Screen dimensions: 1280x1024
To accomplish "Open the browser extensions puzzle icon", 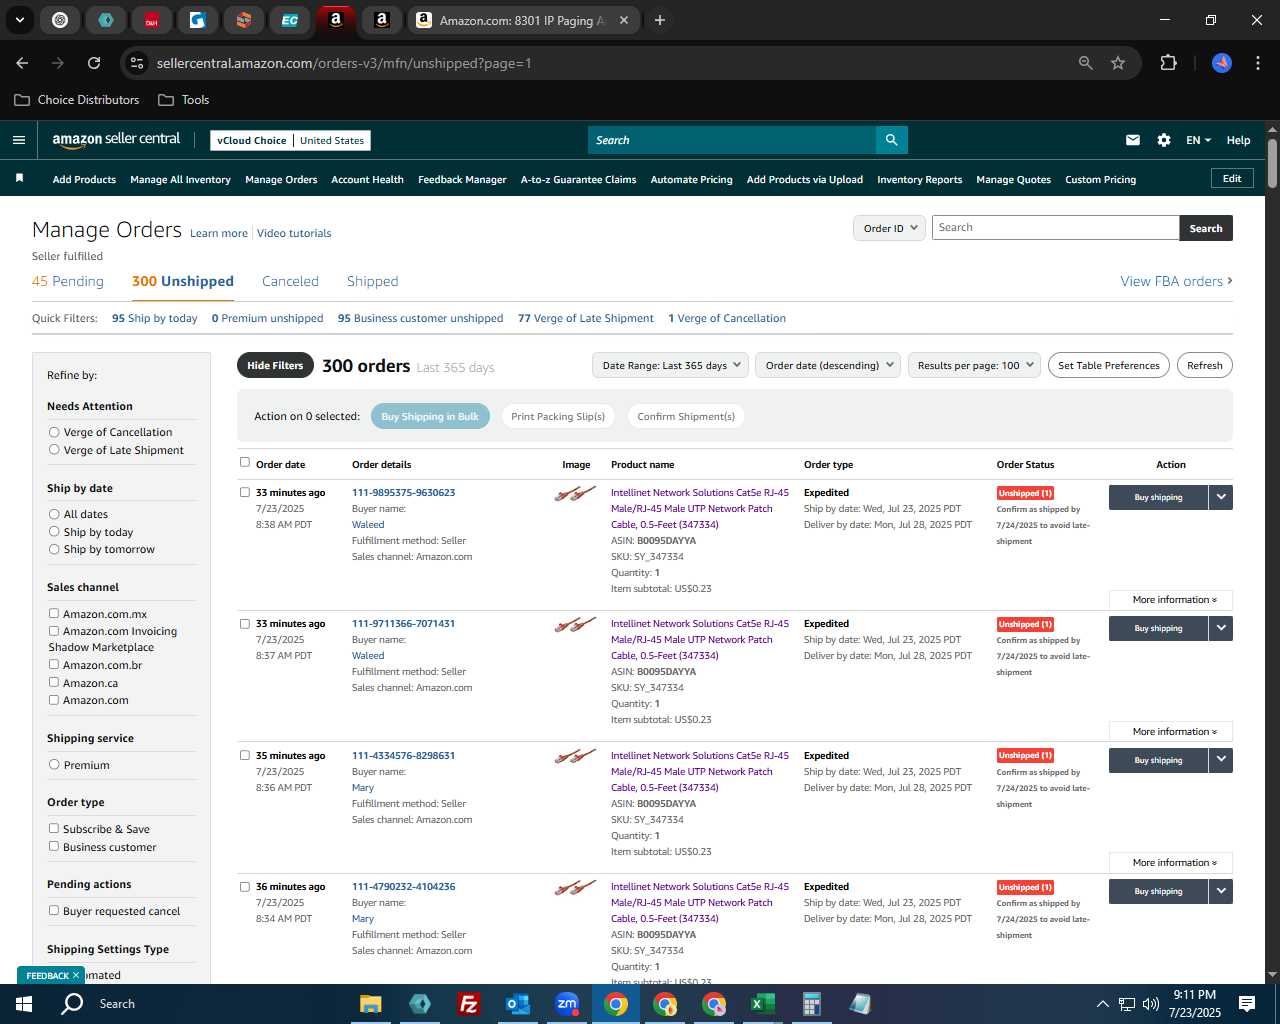I will pyautogui.click(x=1168, y=63).
